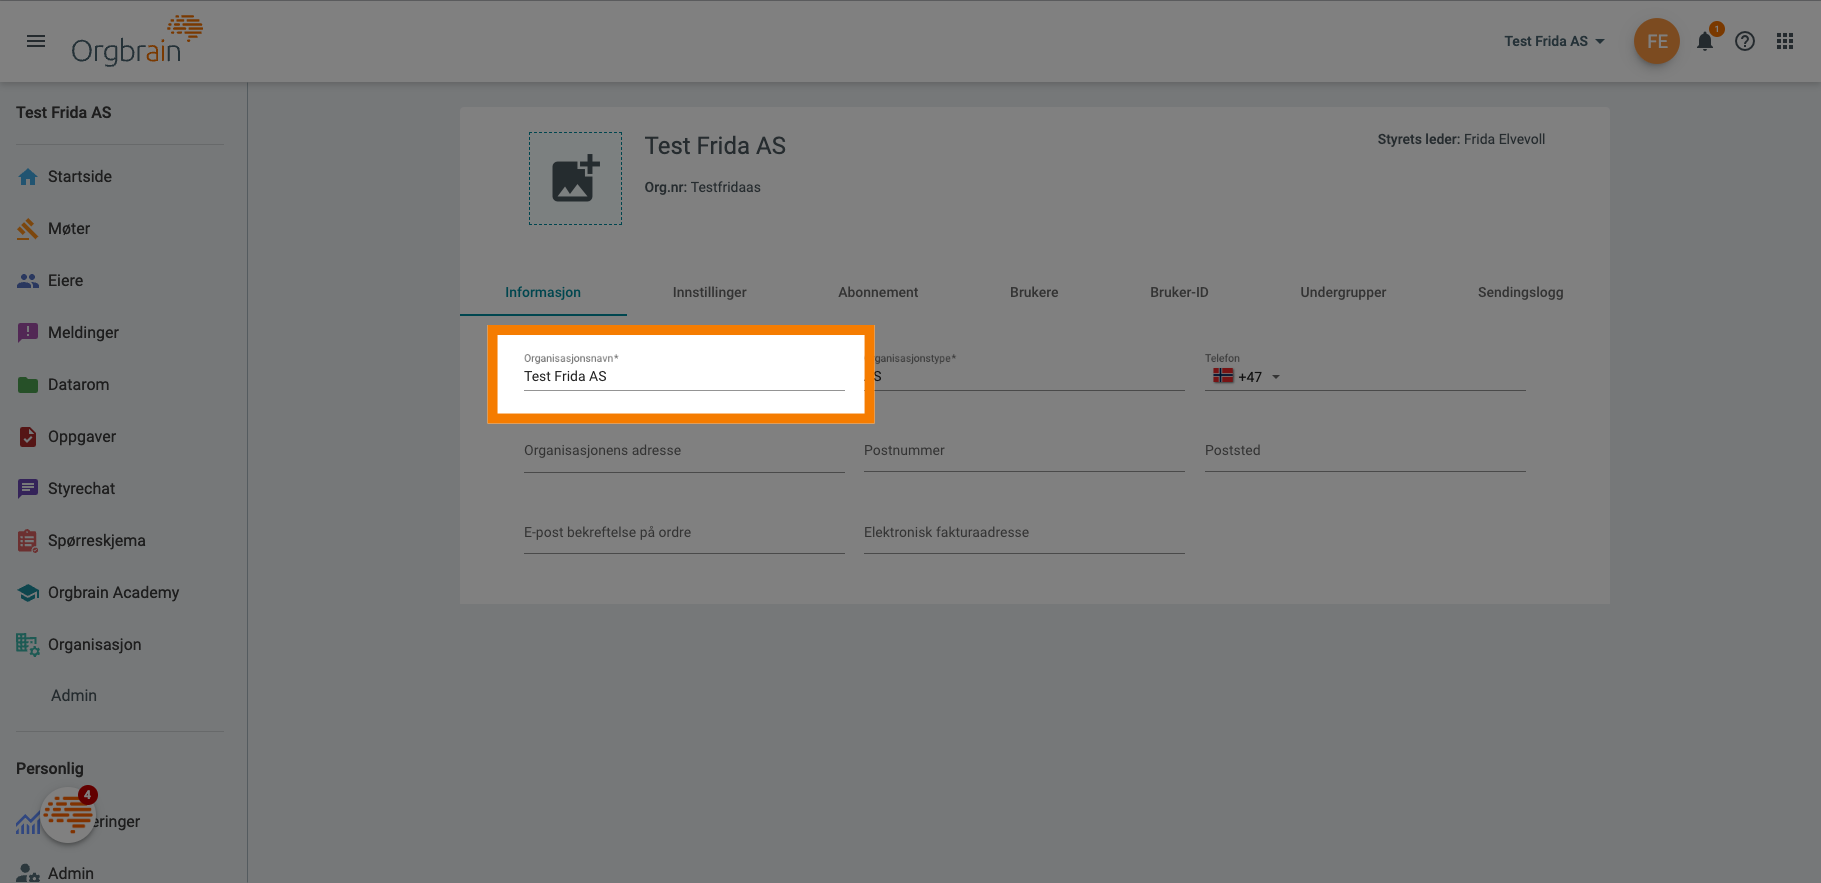Switch to the Brukere tab
The image size is (1821, 883).
[x=1033, y=292]
